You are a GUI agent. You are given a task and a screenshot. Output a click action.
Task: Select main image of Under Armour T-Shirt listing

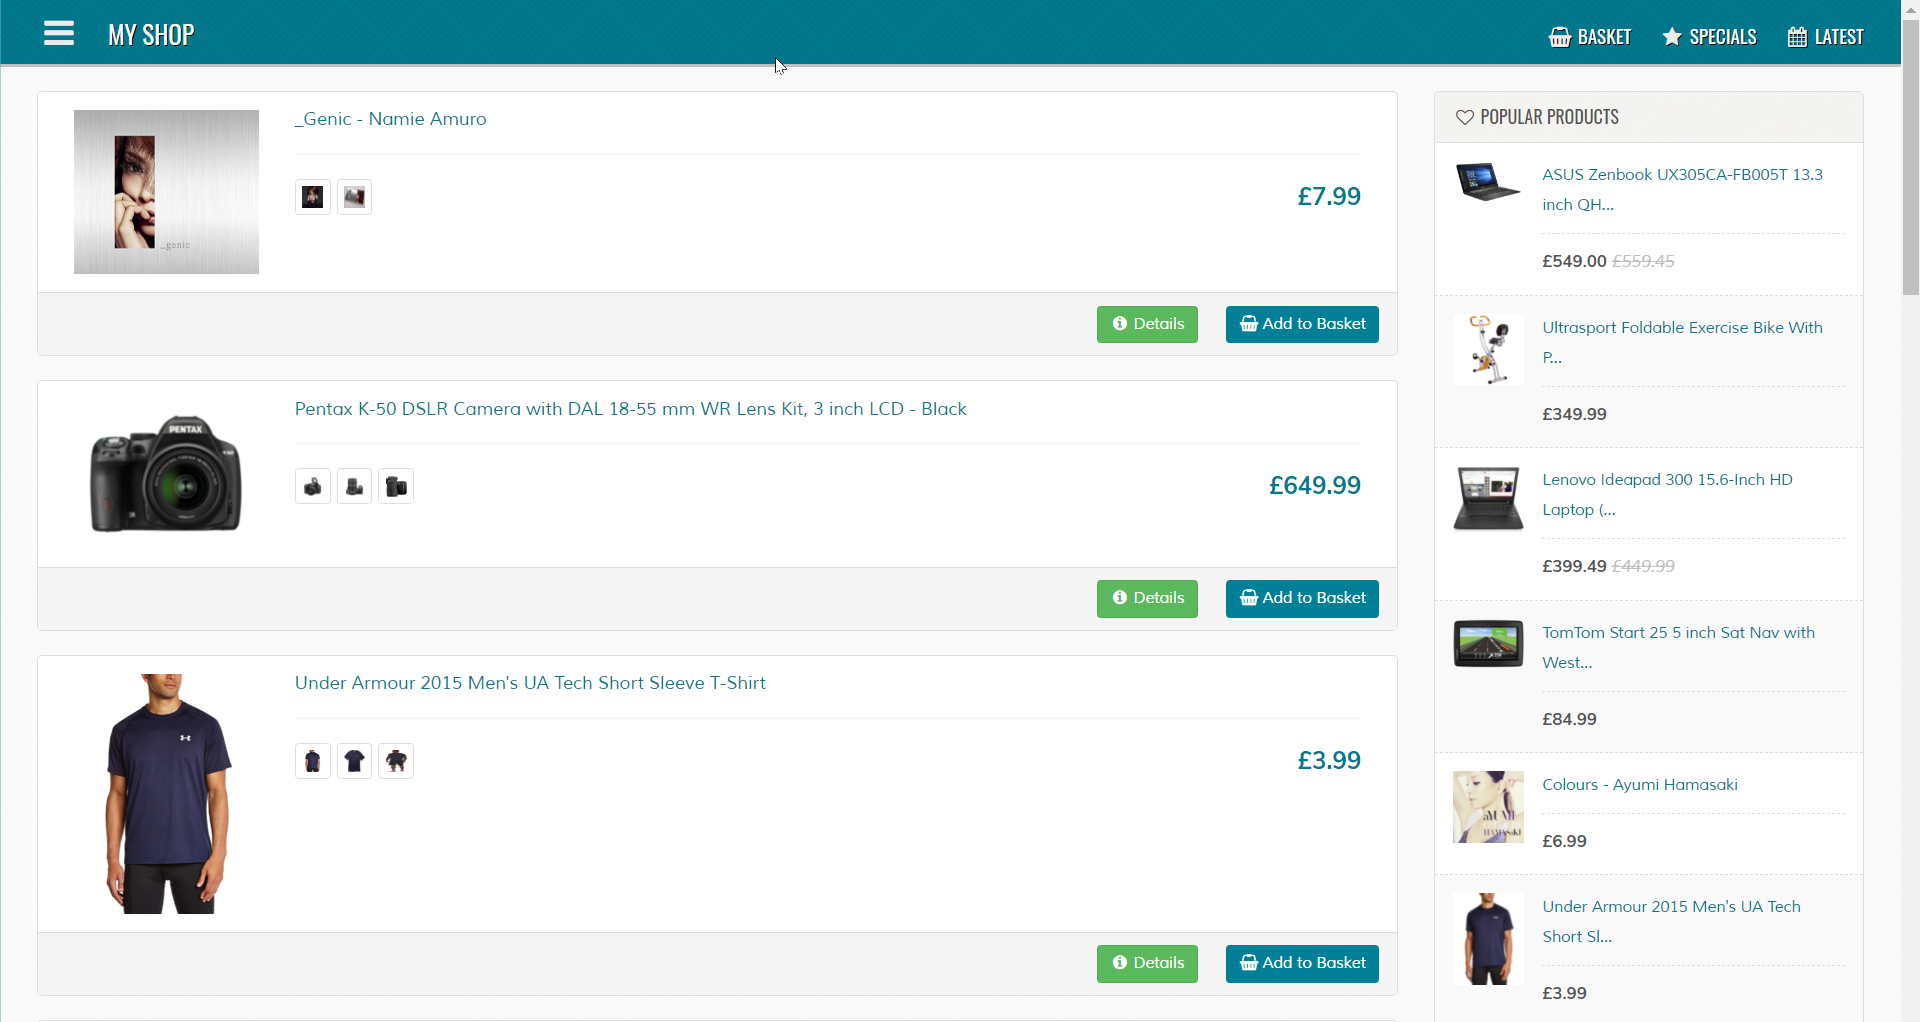(x=168, y=794)
